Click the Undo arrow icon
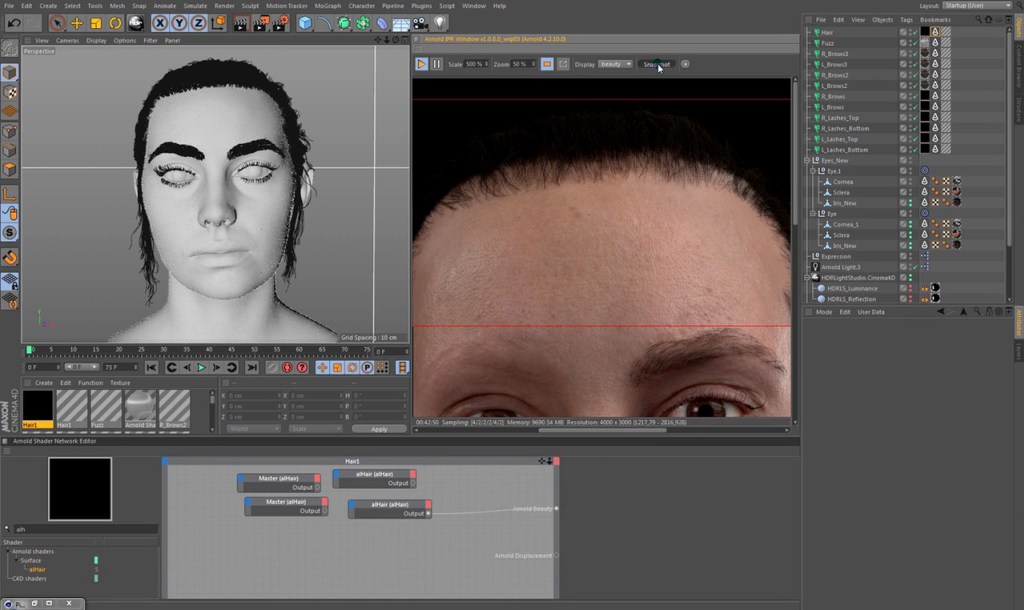 click(x=14, y=23)
